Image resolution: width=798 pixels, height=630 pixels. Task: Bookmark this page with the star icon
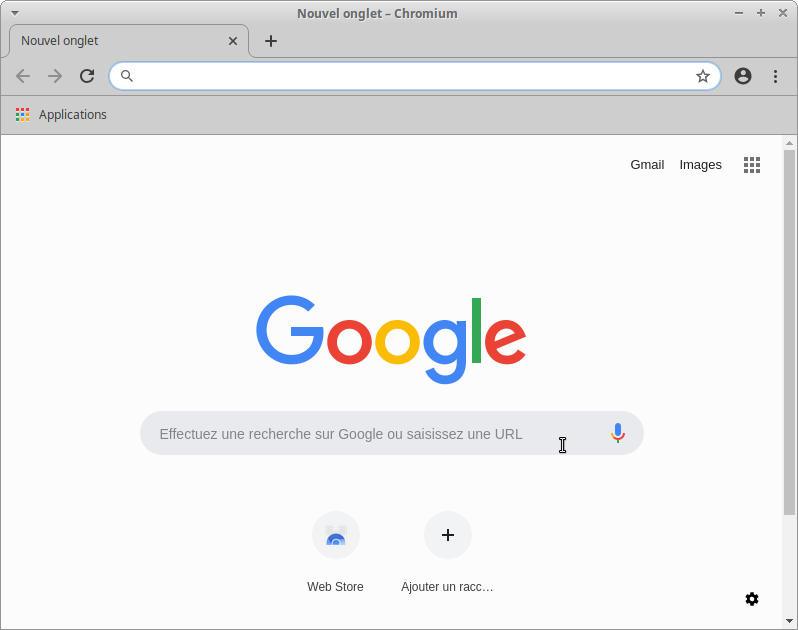(x=703, y=76)
